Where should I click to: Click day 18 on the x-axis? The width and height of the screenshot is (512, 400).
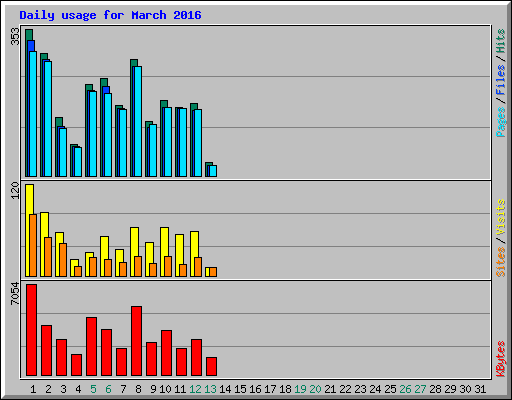(285, 389)
